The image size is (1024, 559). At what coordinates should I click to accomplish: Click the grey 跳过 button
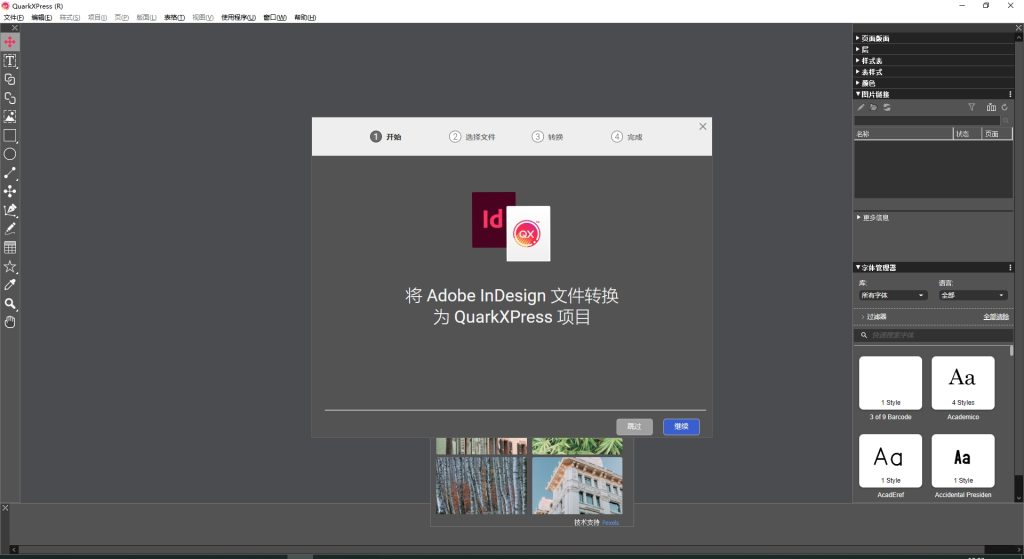(634, 426)
